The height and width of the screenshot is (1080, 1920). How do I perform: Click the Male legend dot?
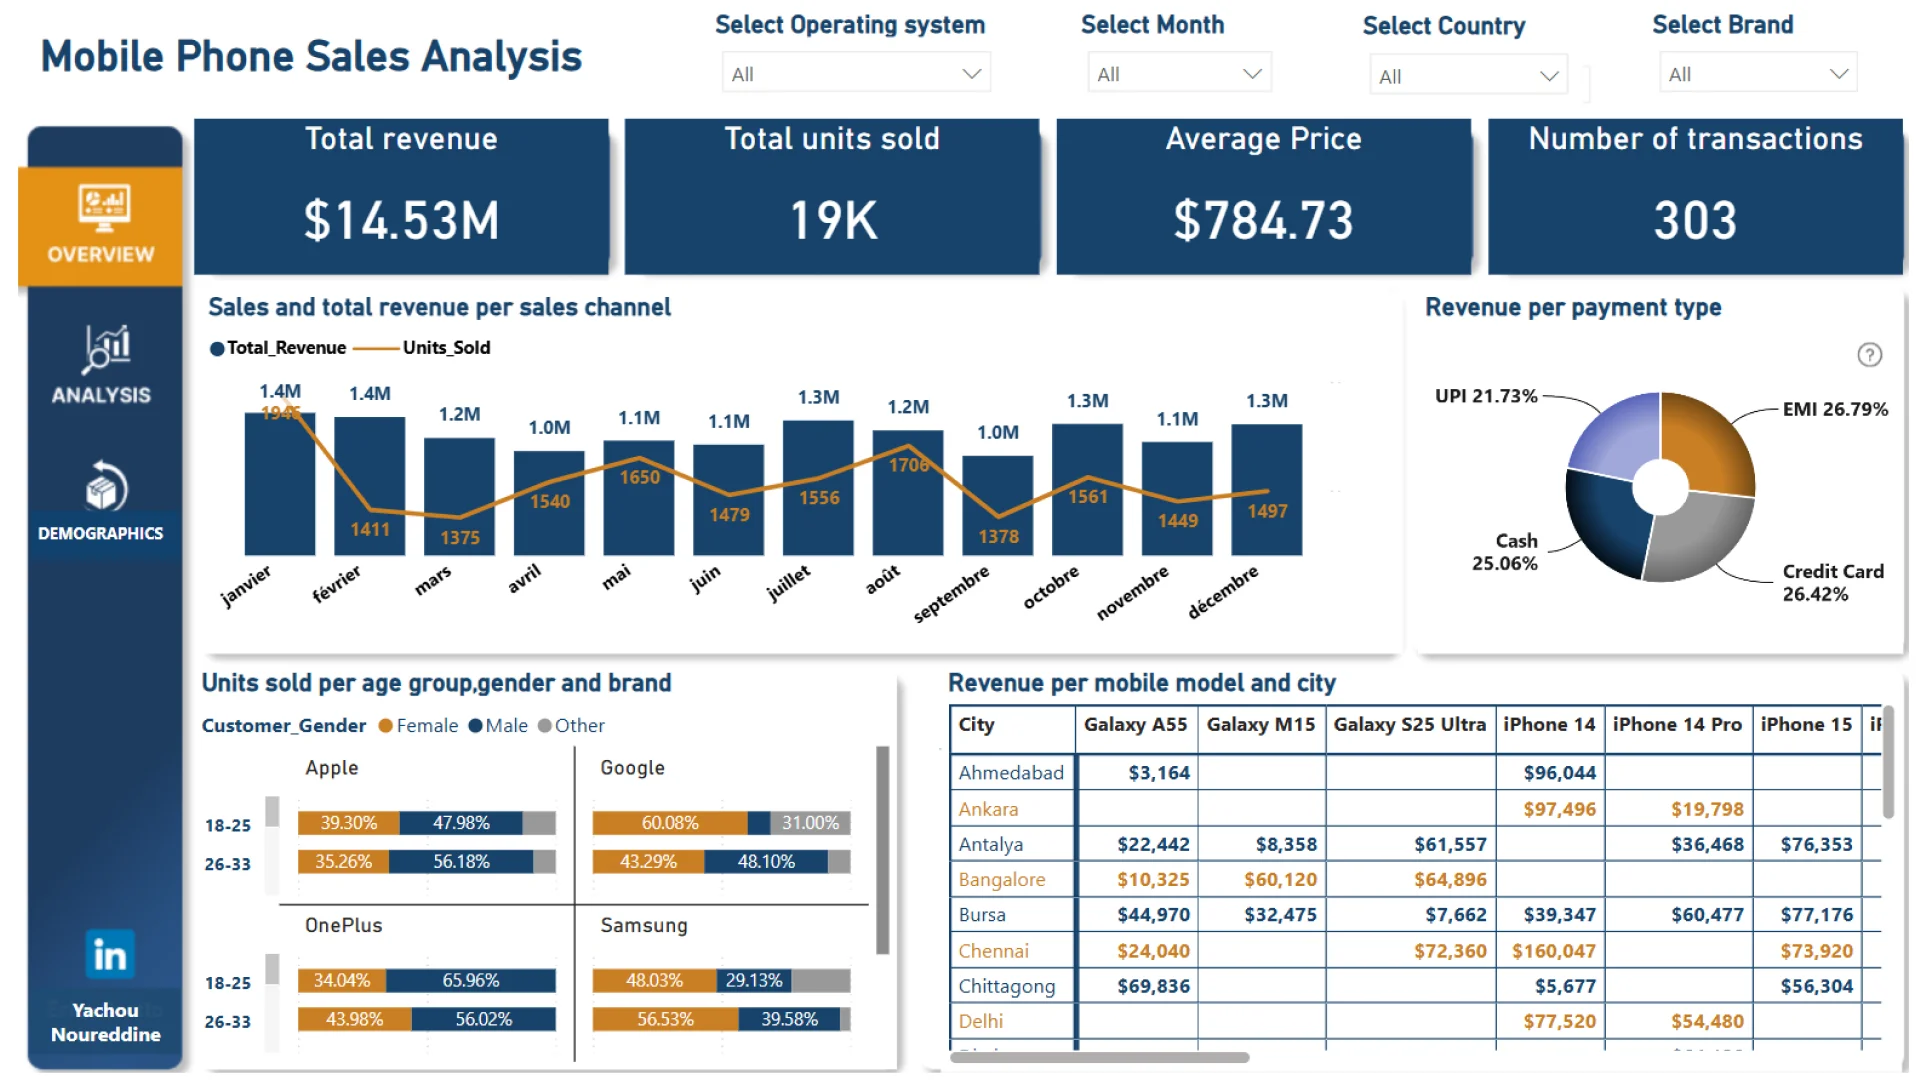(x=475, y=726)
